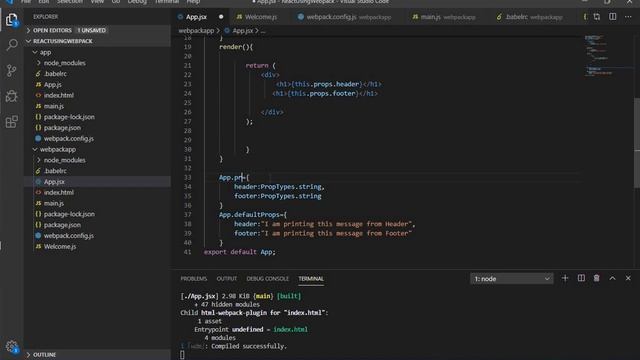
Task: Select the TERMINAL panel tab
Action: tap(311, 279)
